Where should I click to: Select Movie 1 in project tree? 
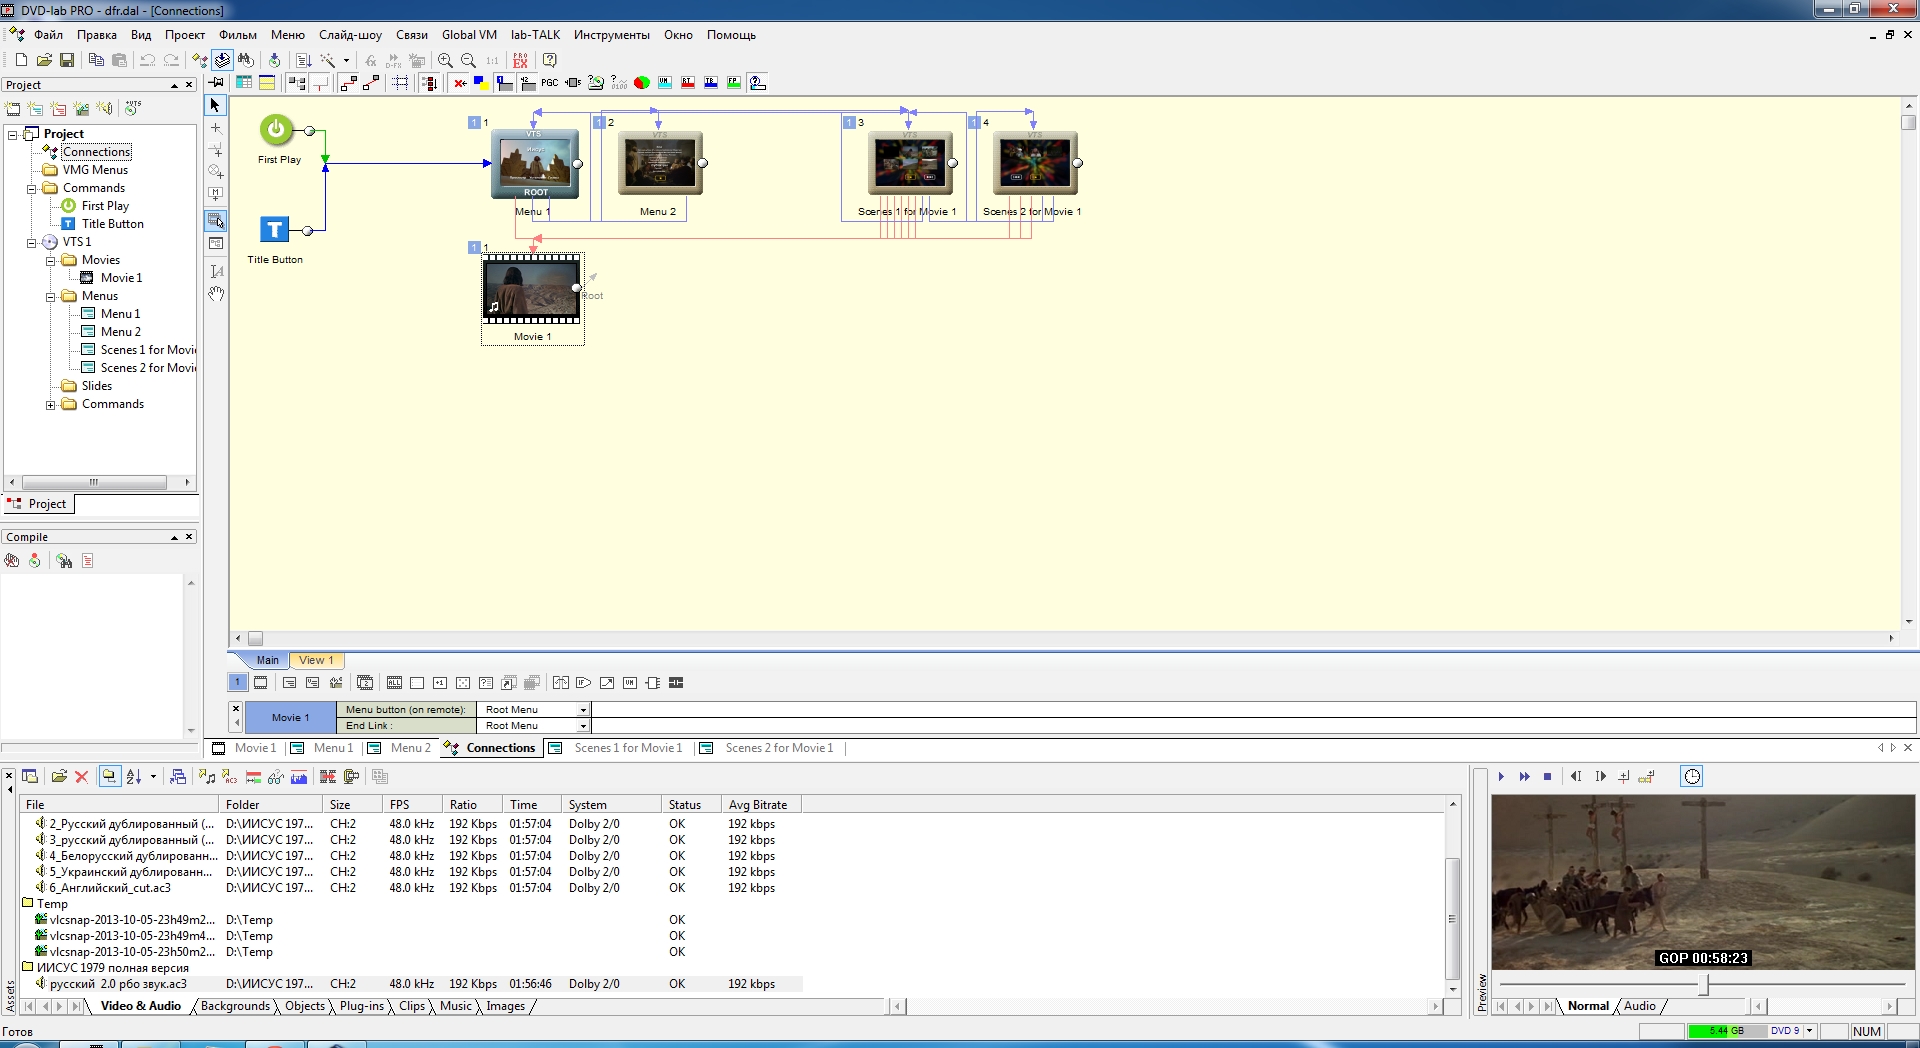(x=121, y=278)
